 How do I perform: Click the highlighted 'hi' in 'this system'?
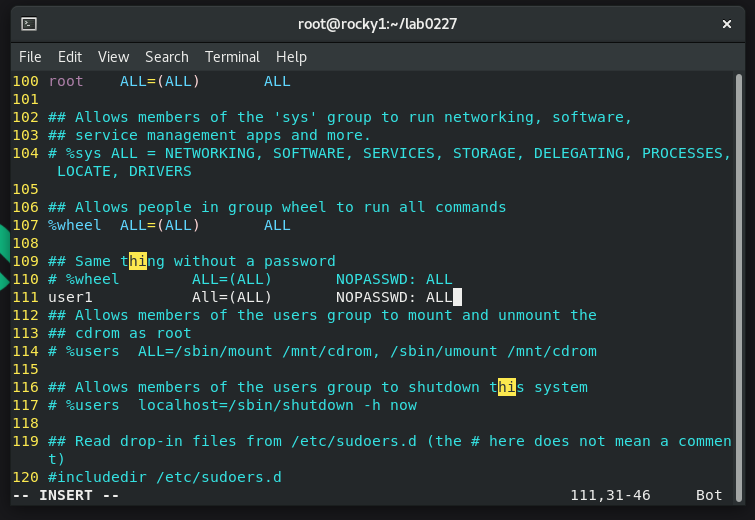pos(507,387)
